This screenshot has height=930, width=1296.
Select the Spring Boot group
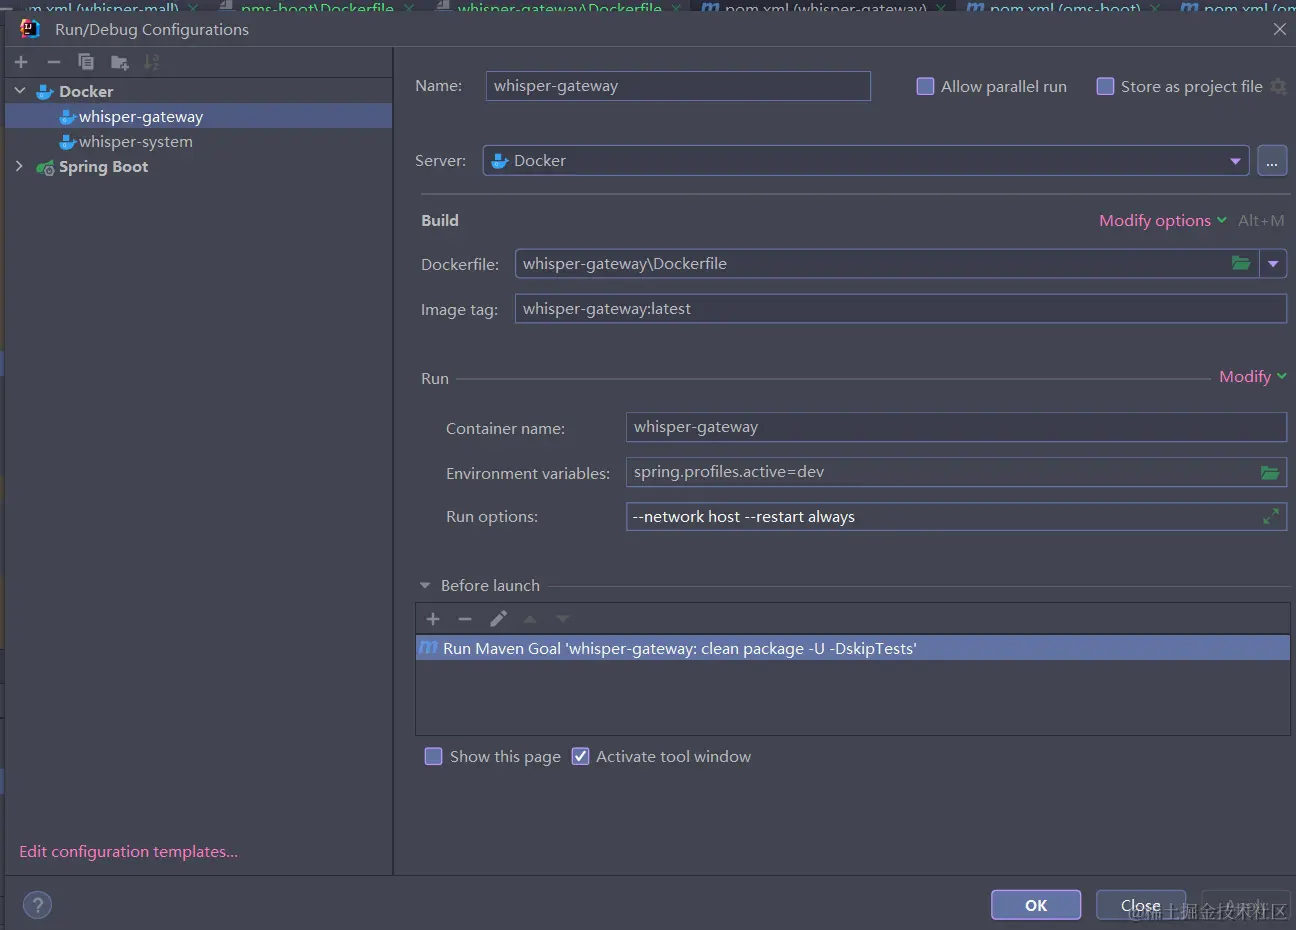coord(198,166)
